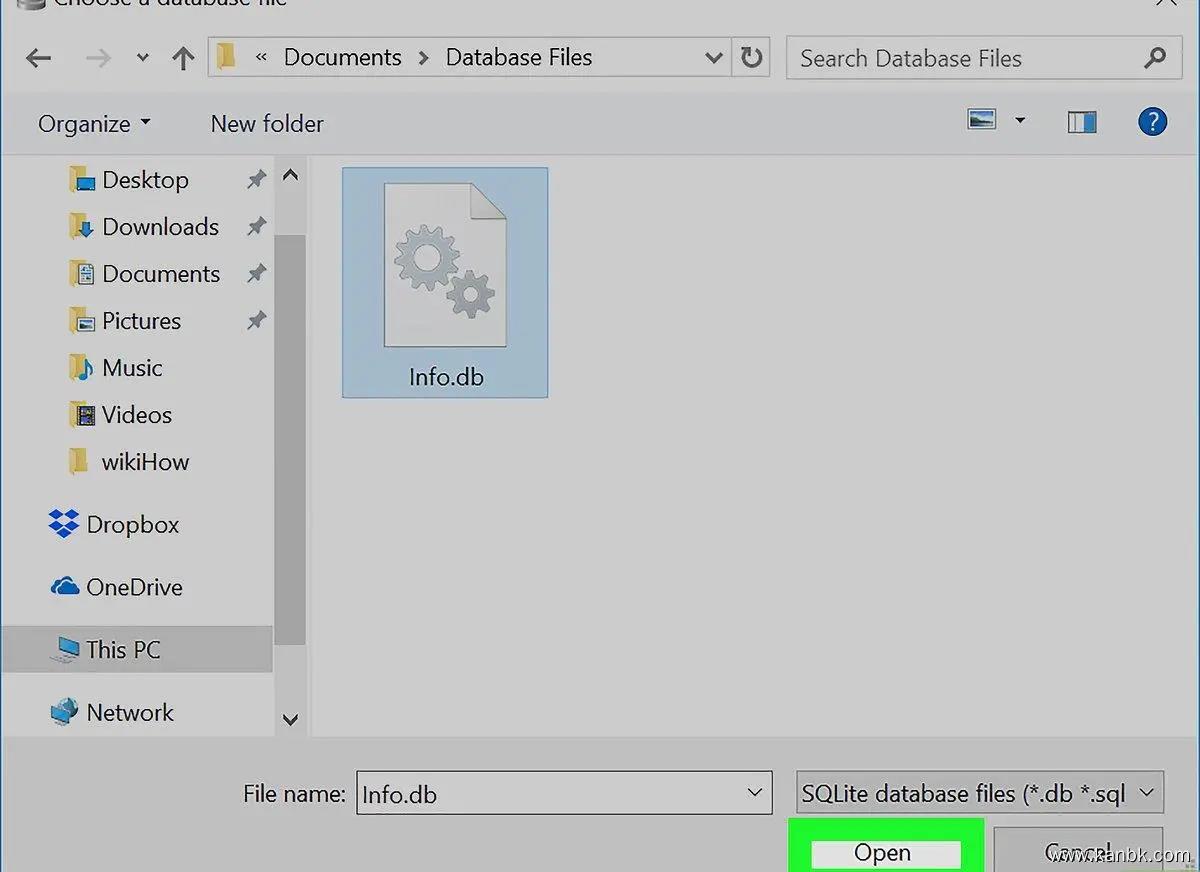Open the Organize menu
Image resolution: width=1200 pixels, height=872 pixels.
(94, 124)
